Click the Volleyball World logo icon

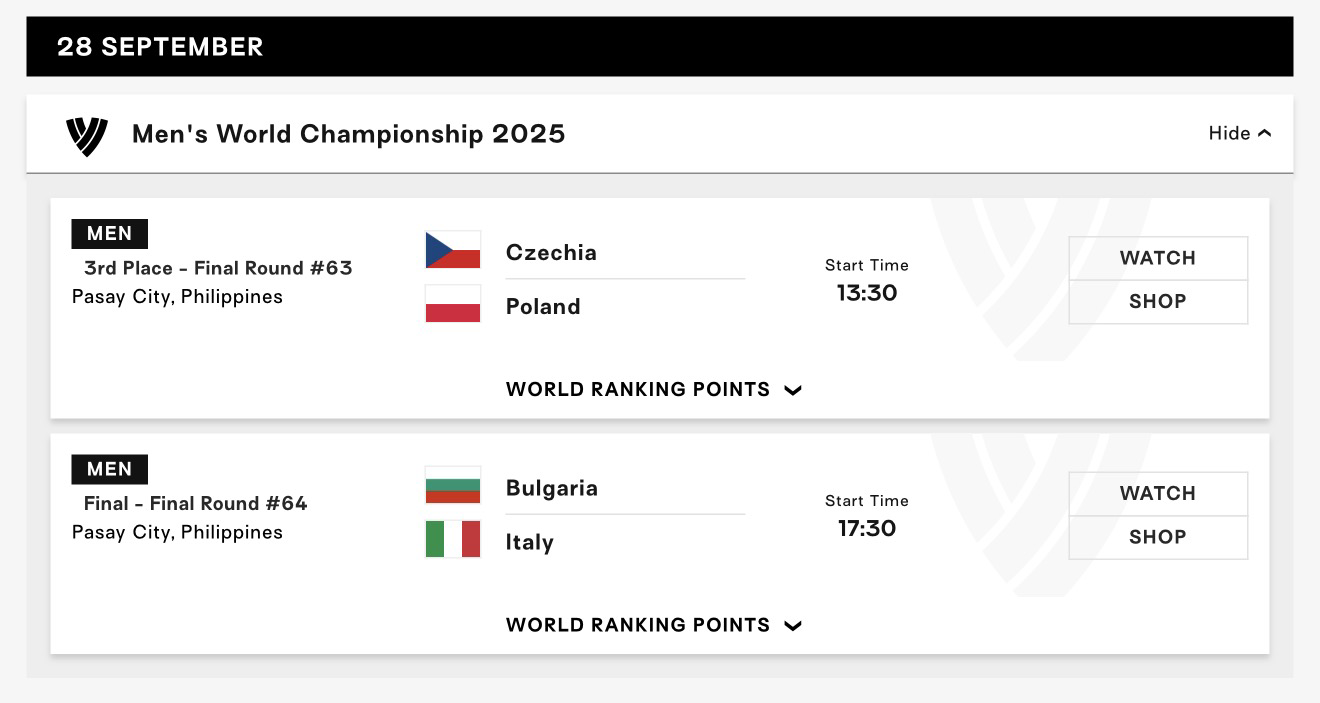(87, 134)
